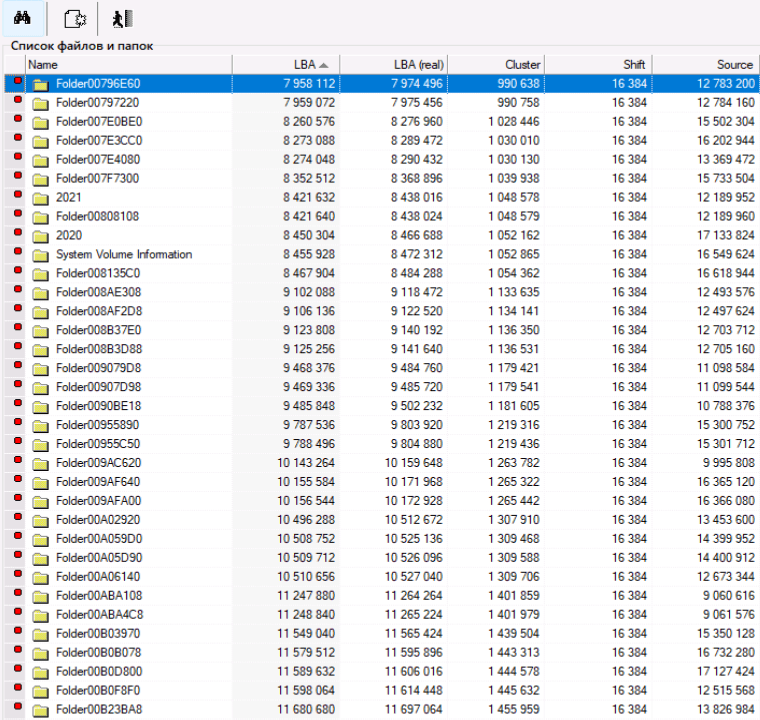
Task: Click the running man exit toolbar icon
Action: (x=123, y=18)
